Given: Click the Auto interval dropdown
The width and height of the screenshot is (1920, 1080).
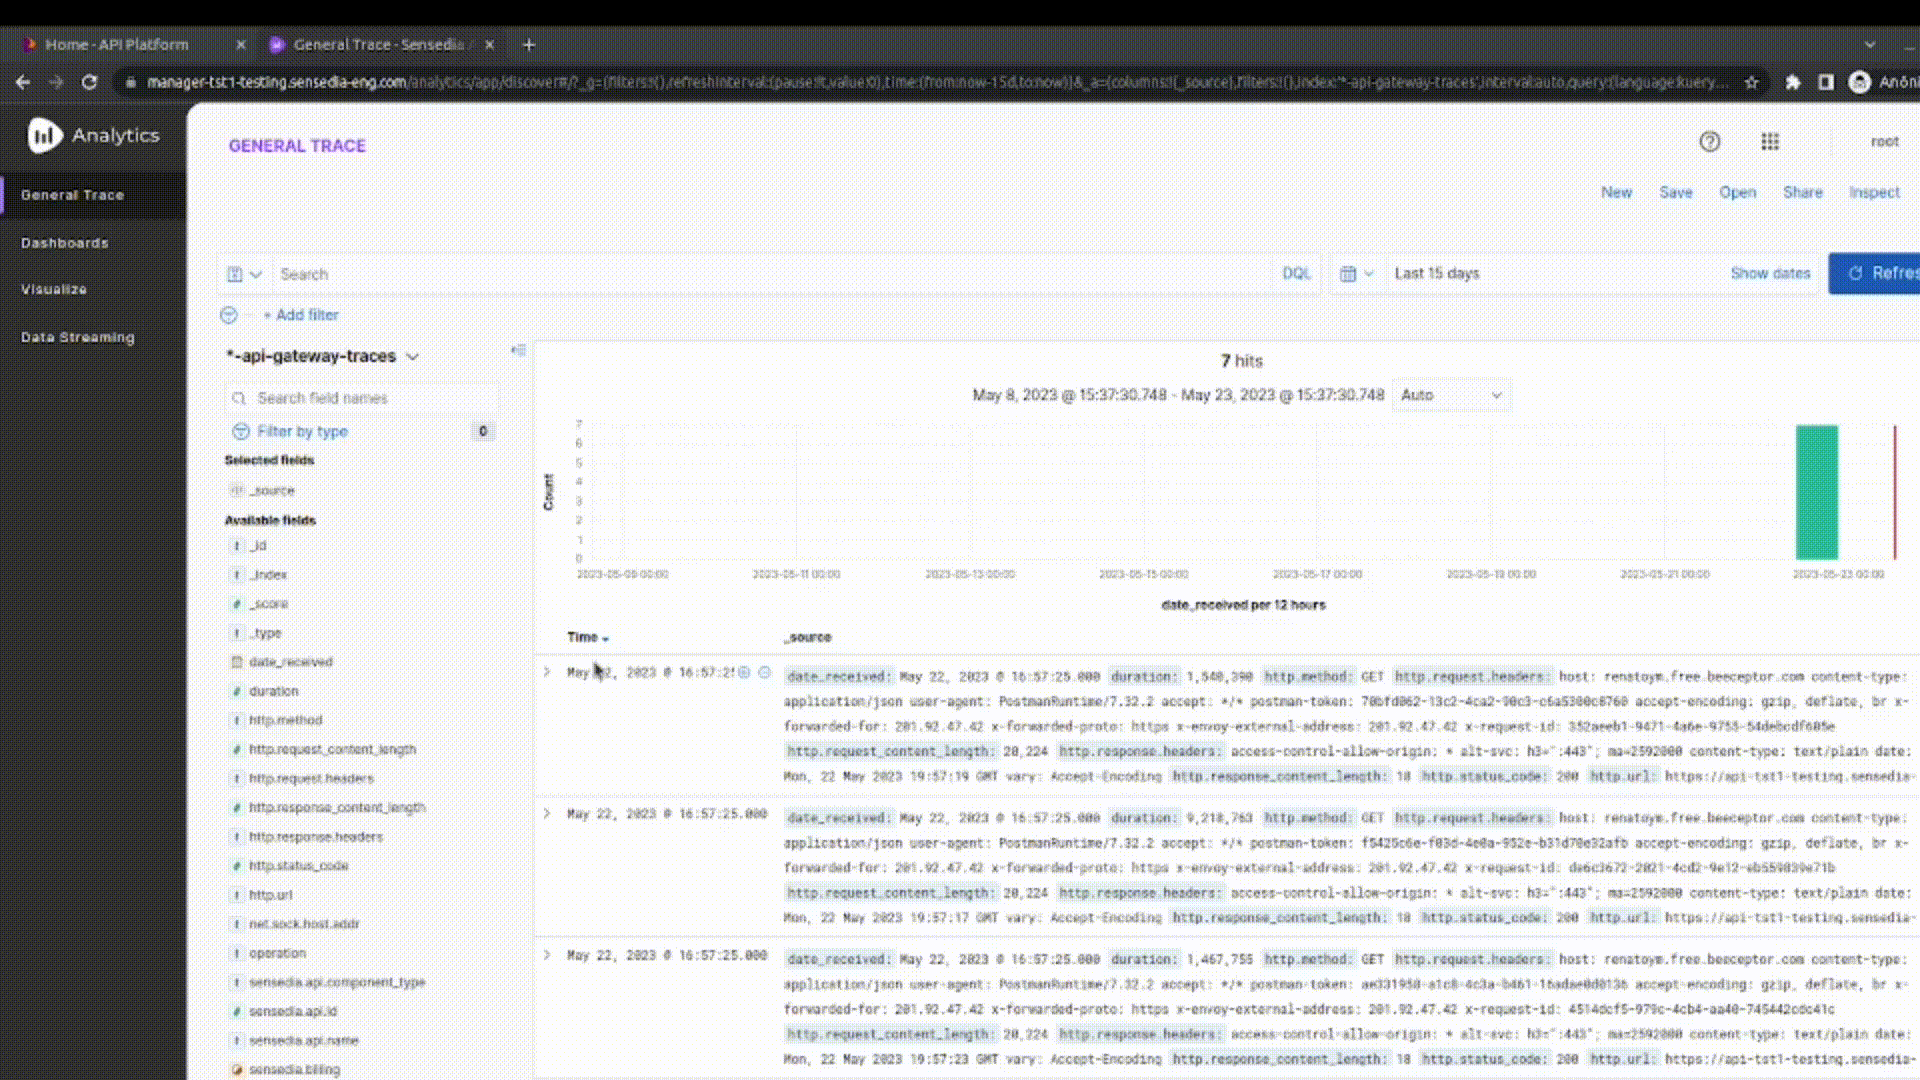Looking at the screenshot, I should pos(1447,394).
